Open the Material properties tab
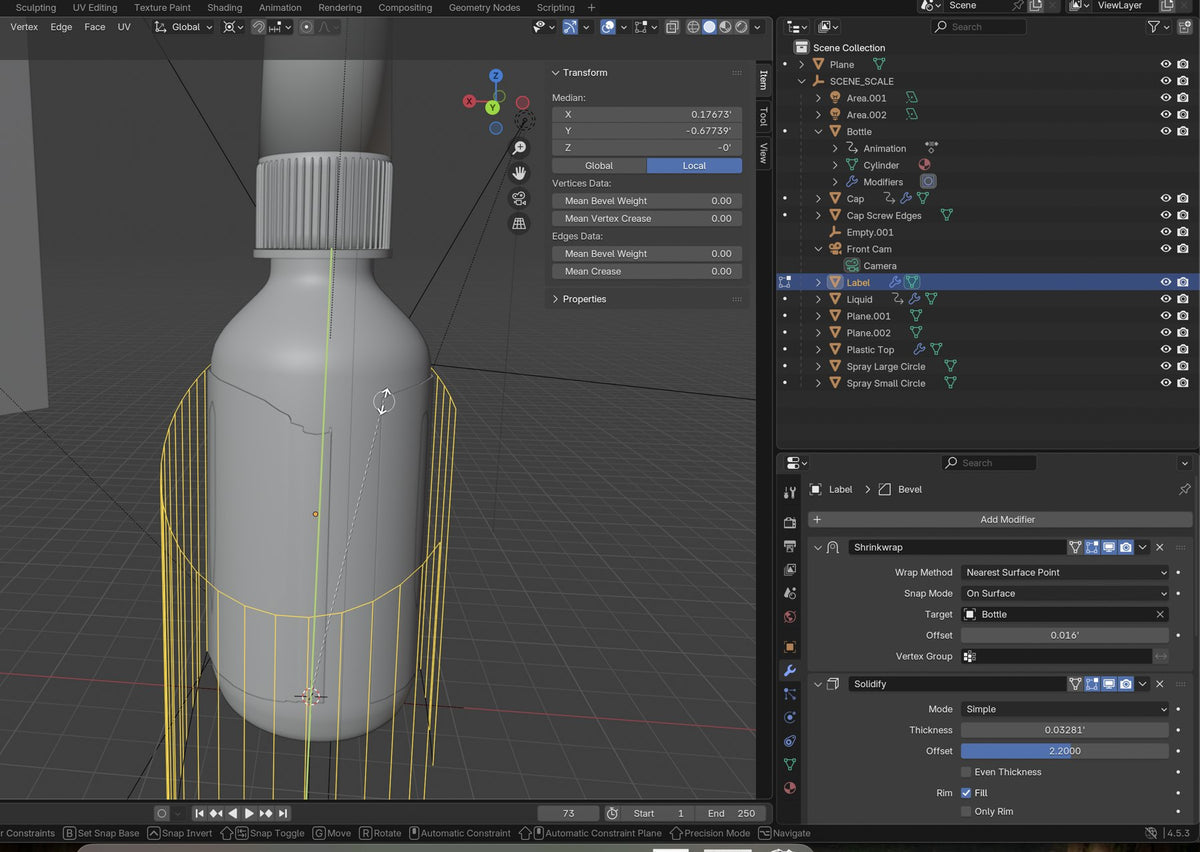This screenshot has width=1200, height=852. [x=790, y=788]
